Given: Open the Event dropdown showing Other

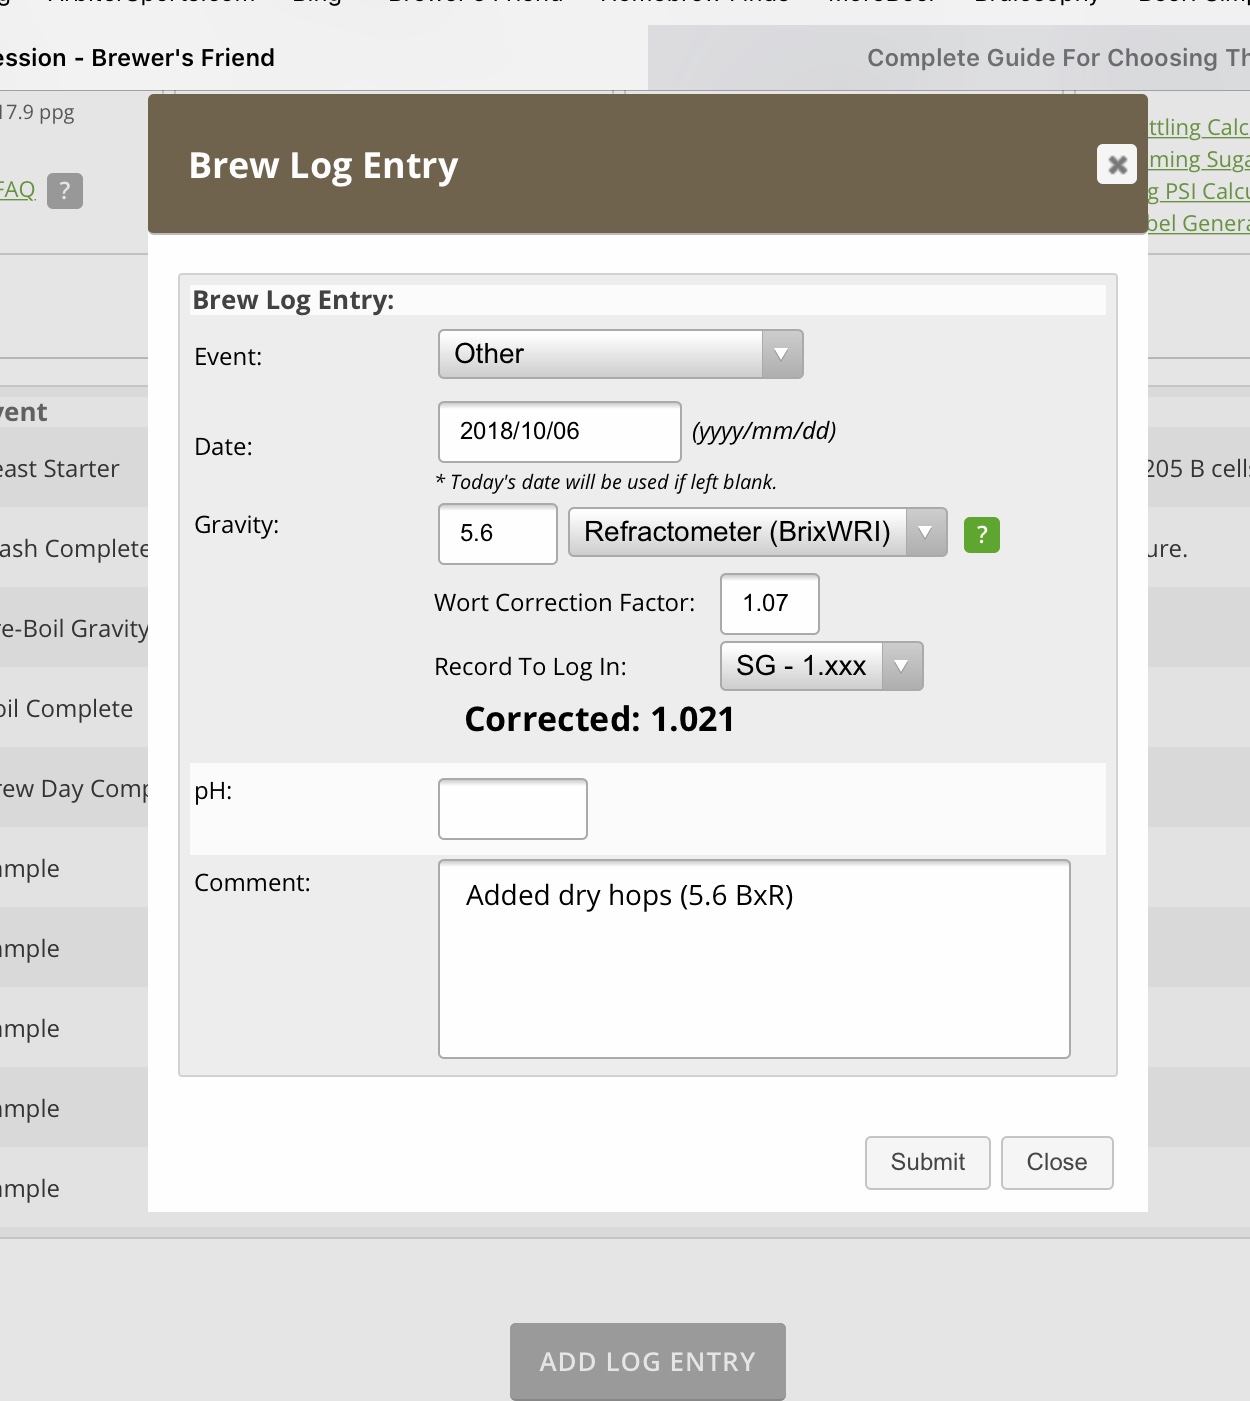Looking at the screenshot, I should tap(620, 354).
